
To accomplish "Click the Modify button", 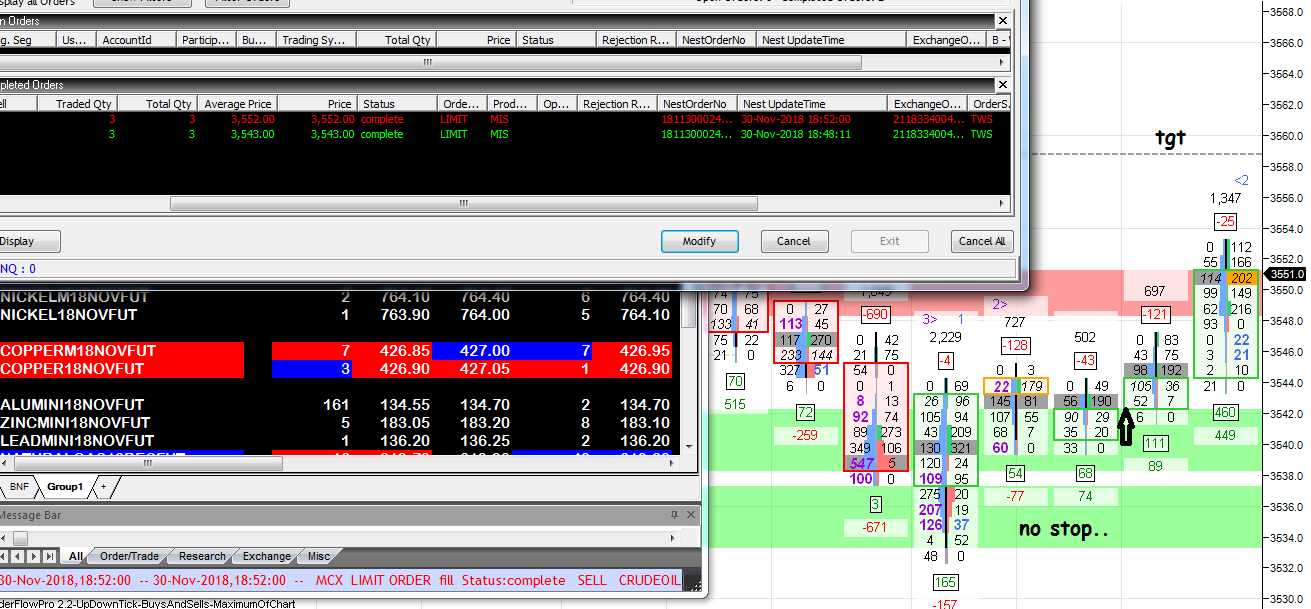I will pos(700,241).
